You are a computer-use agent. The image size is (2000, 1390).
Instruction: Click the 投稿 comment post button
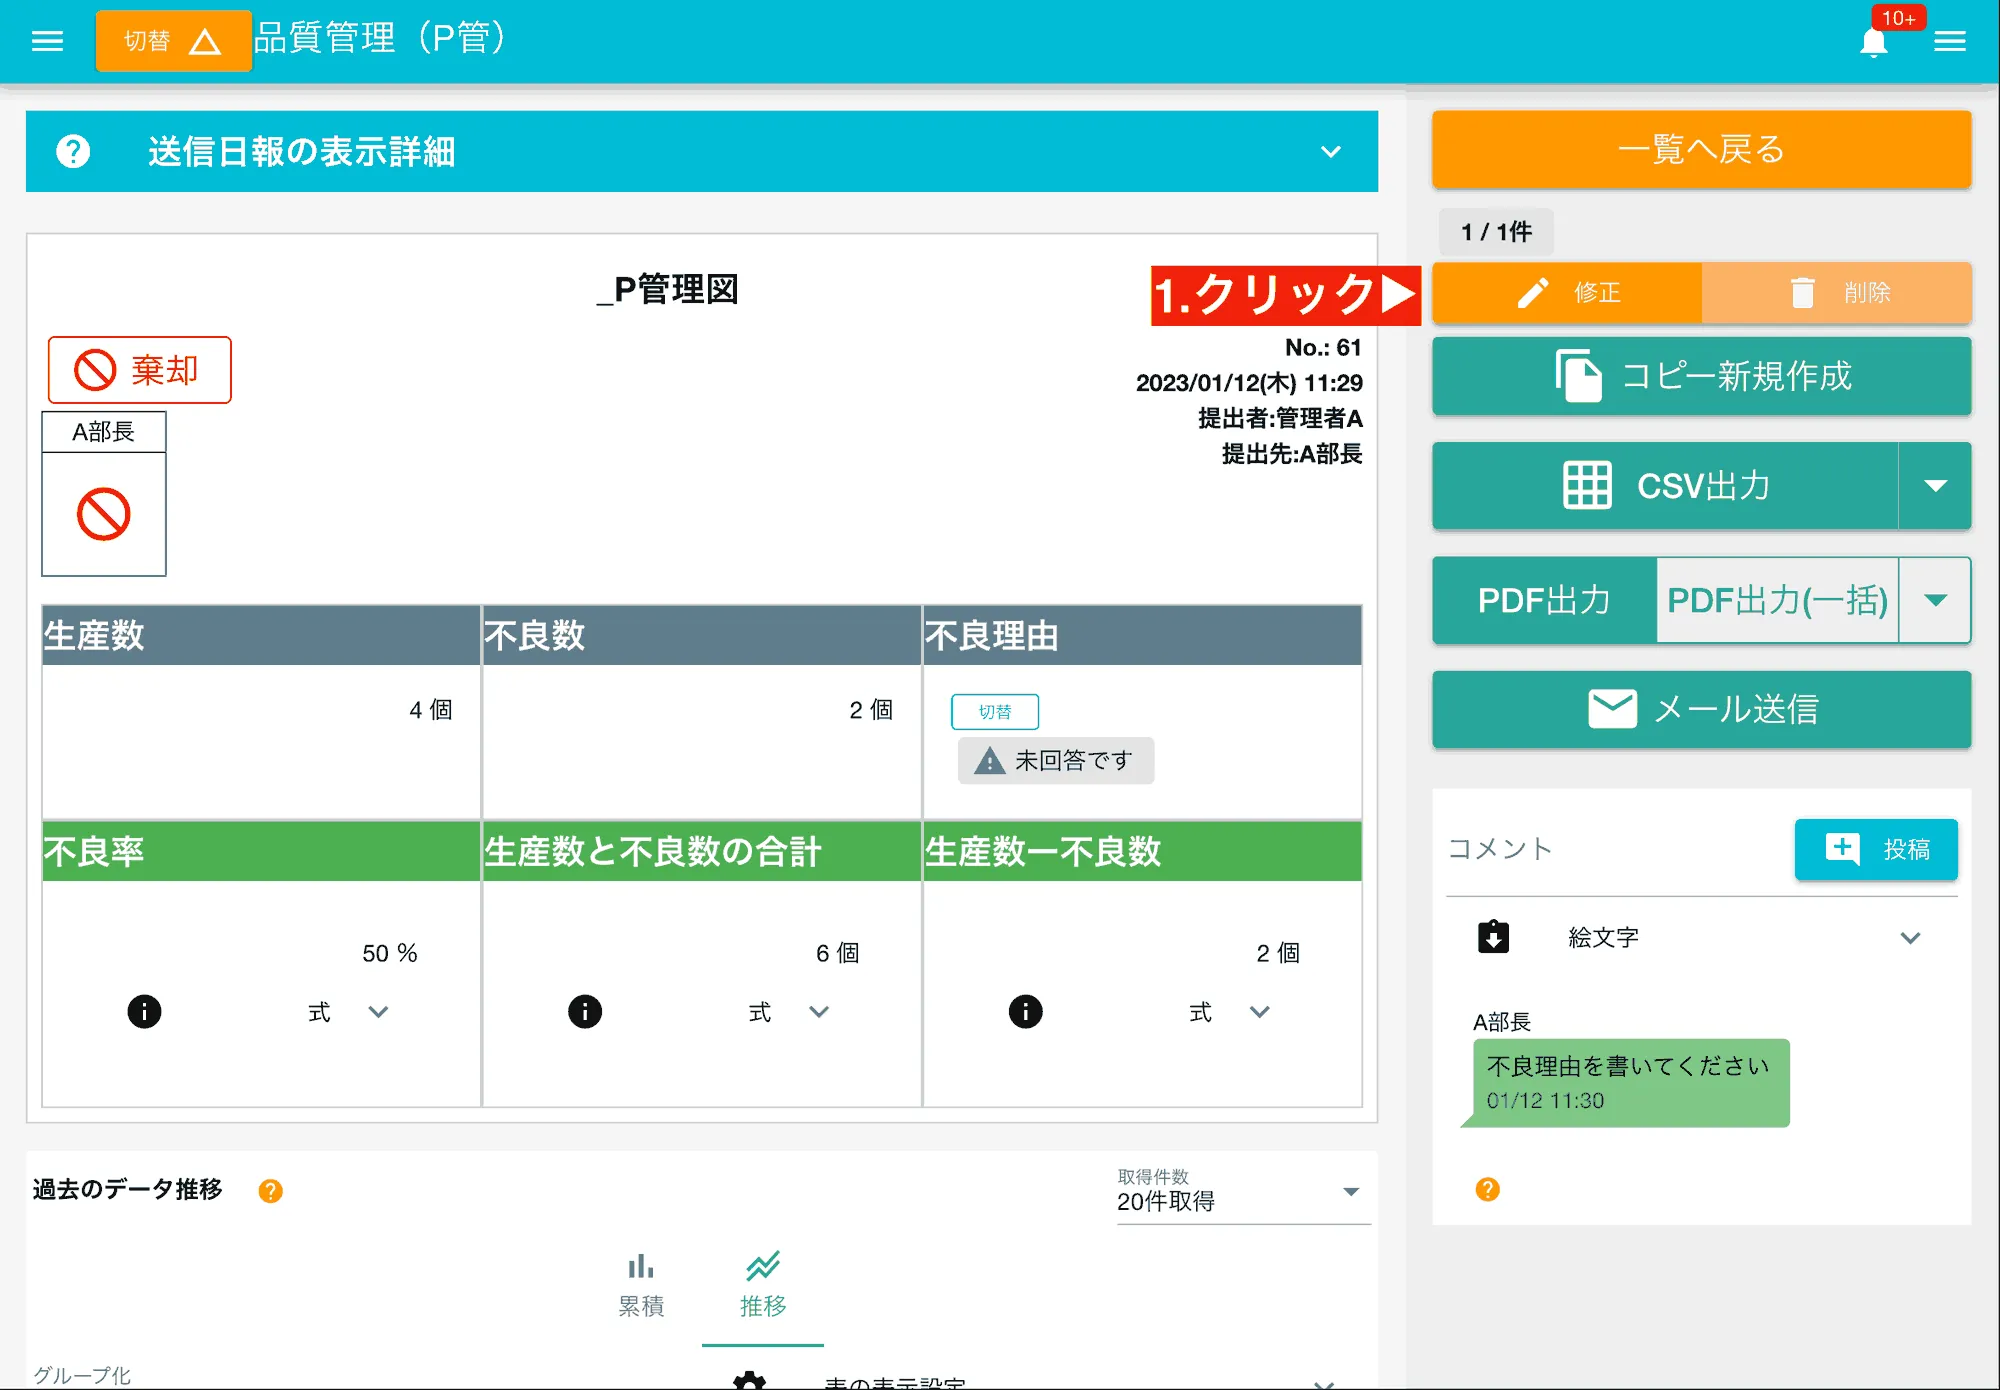tap(1876, 849)
